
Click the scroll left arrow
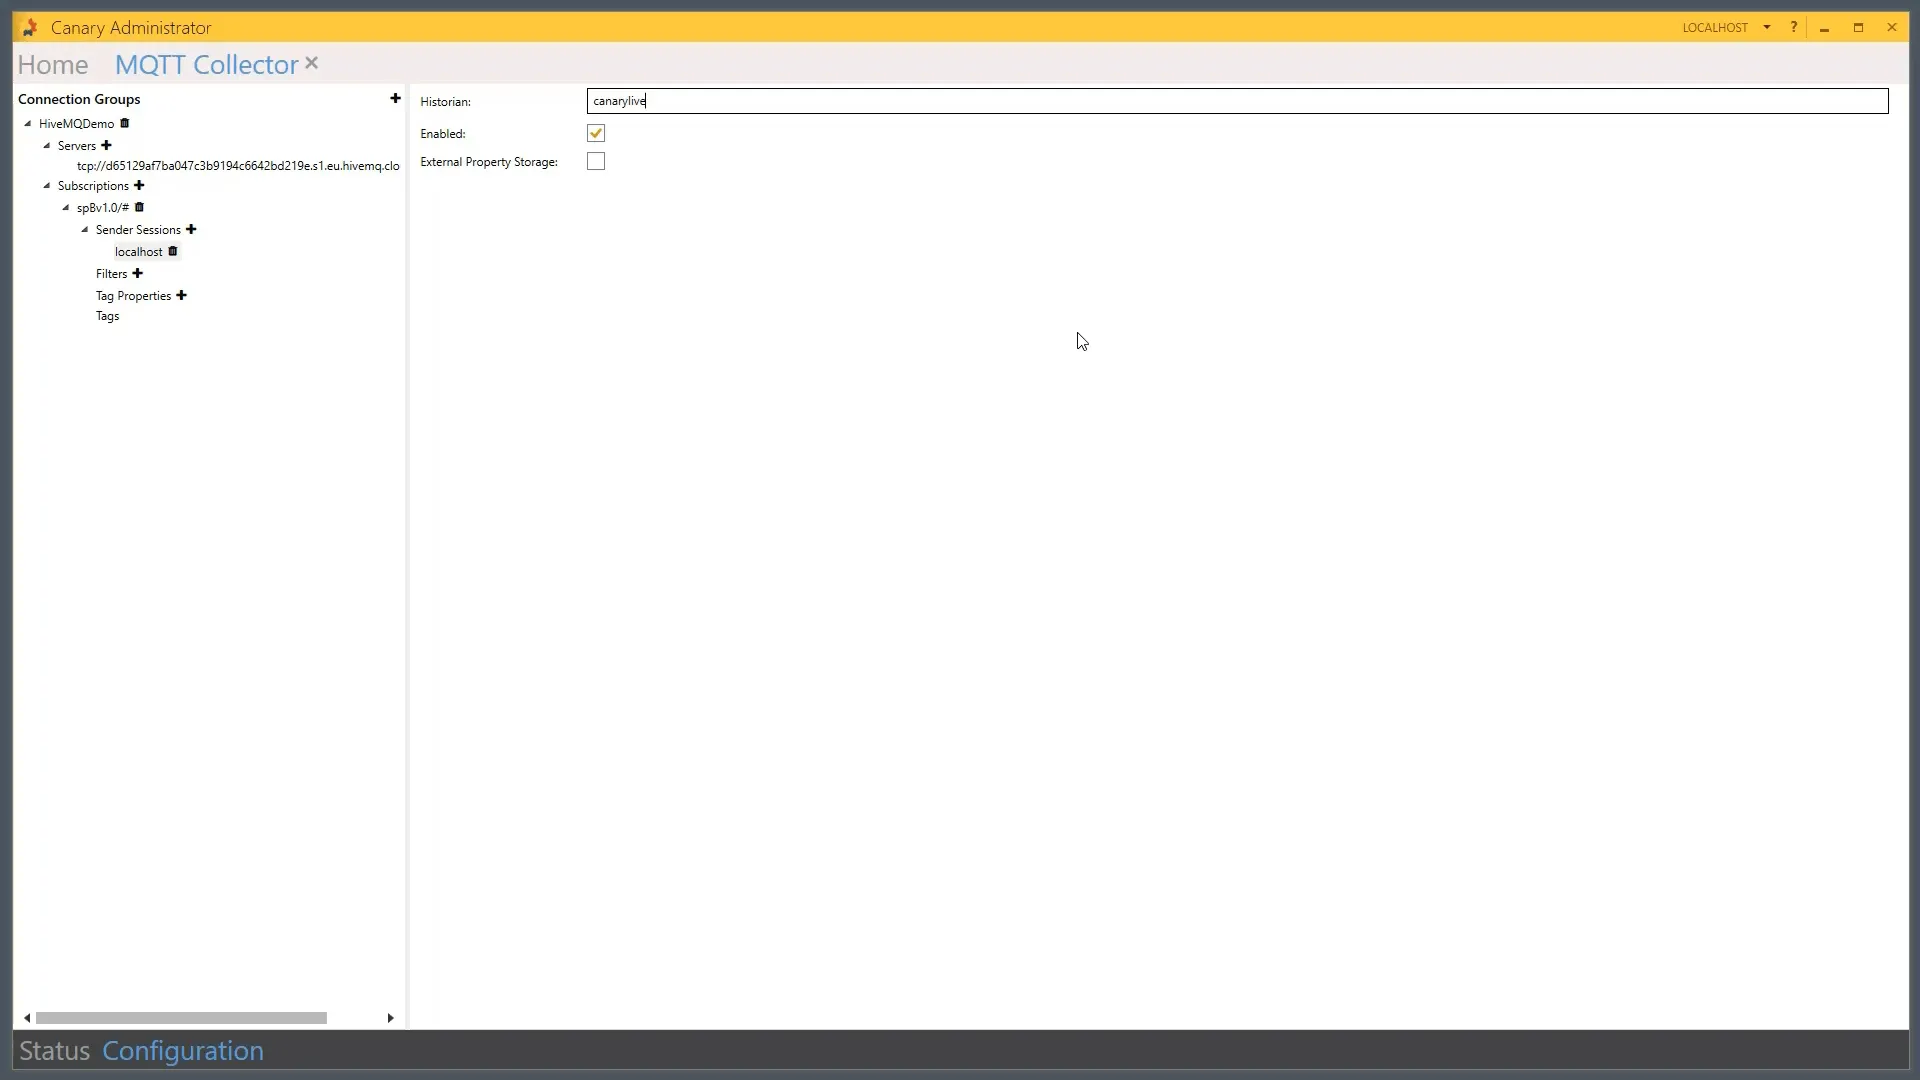[x=27, y=1018]
